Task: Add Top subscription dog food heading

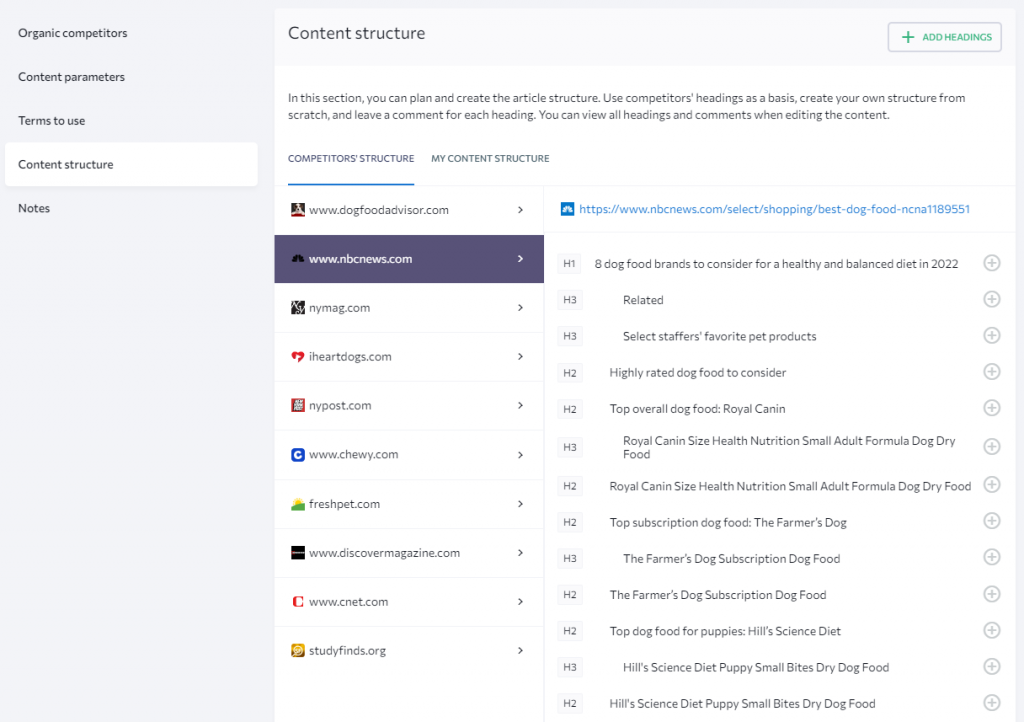Action: click(991, 521)
